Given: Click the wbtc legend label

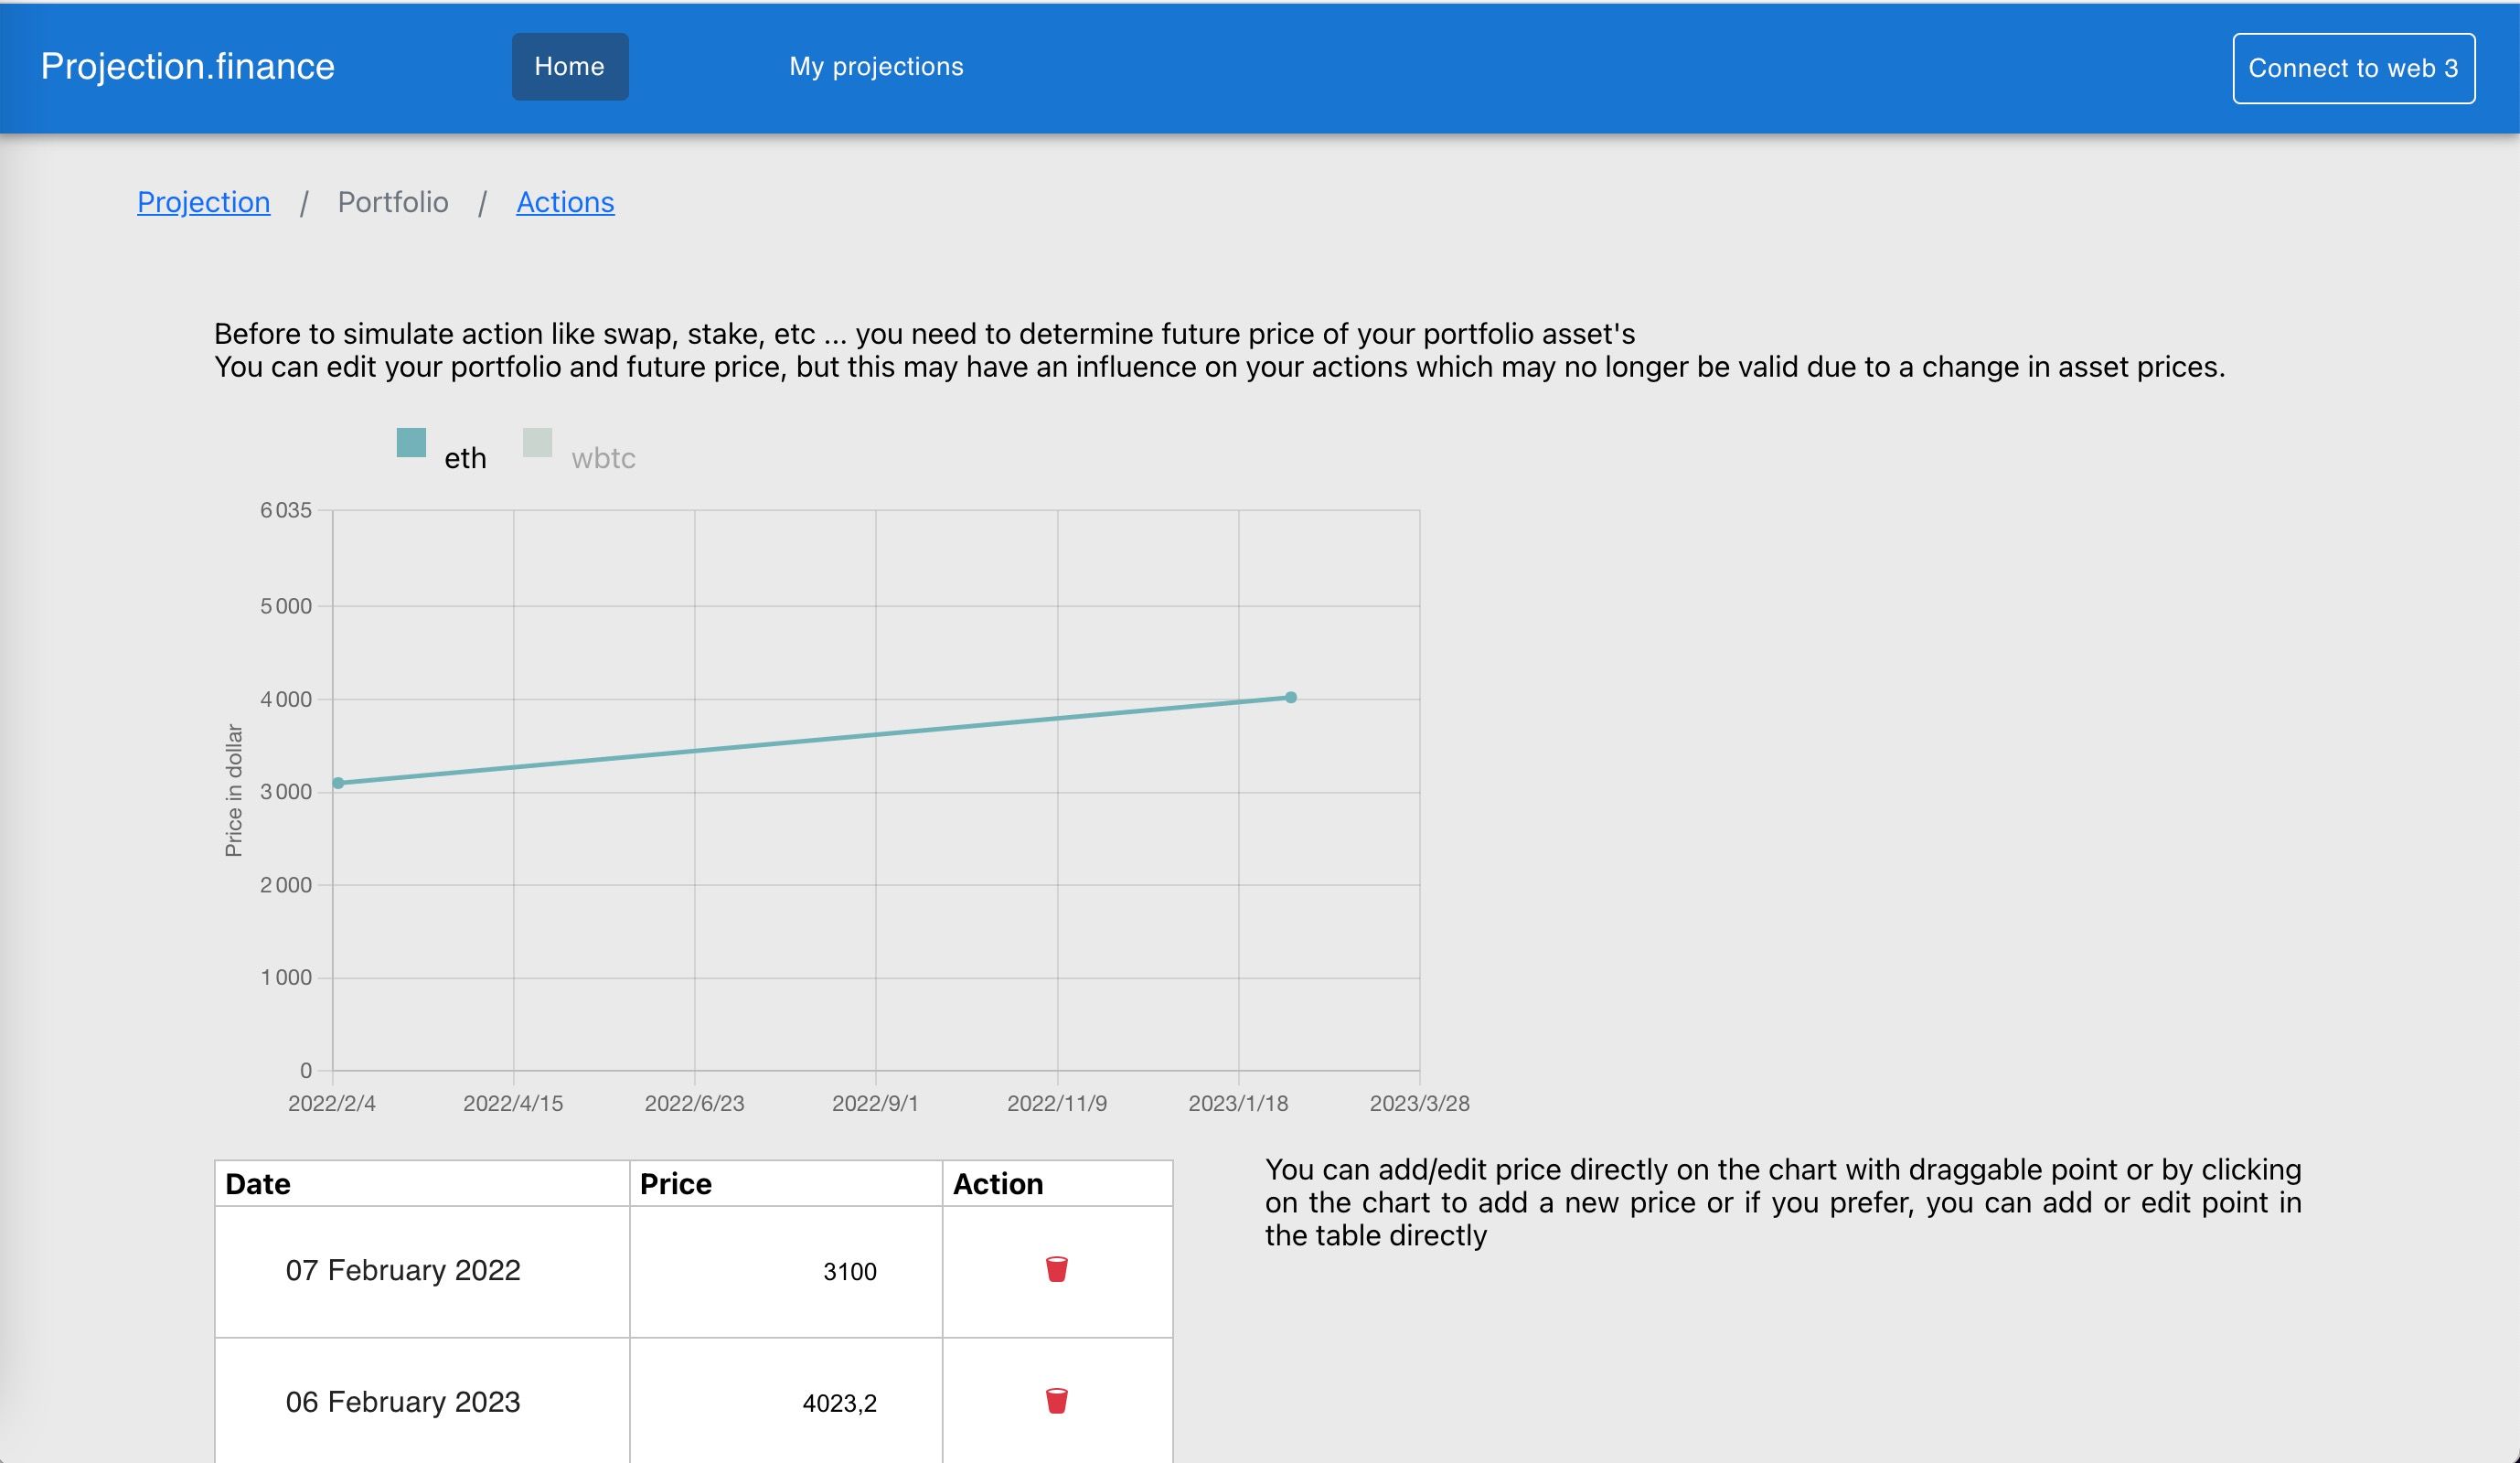Looking at the screenshot, I should pyautogui.click(x=603, y=458).
